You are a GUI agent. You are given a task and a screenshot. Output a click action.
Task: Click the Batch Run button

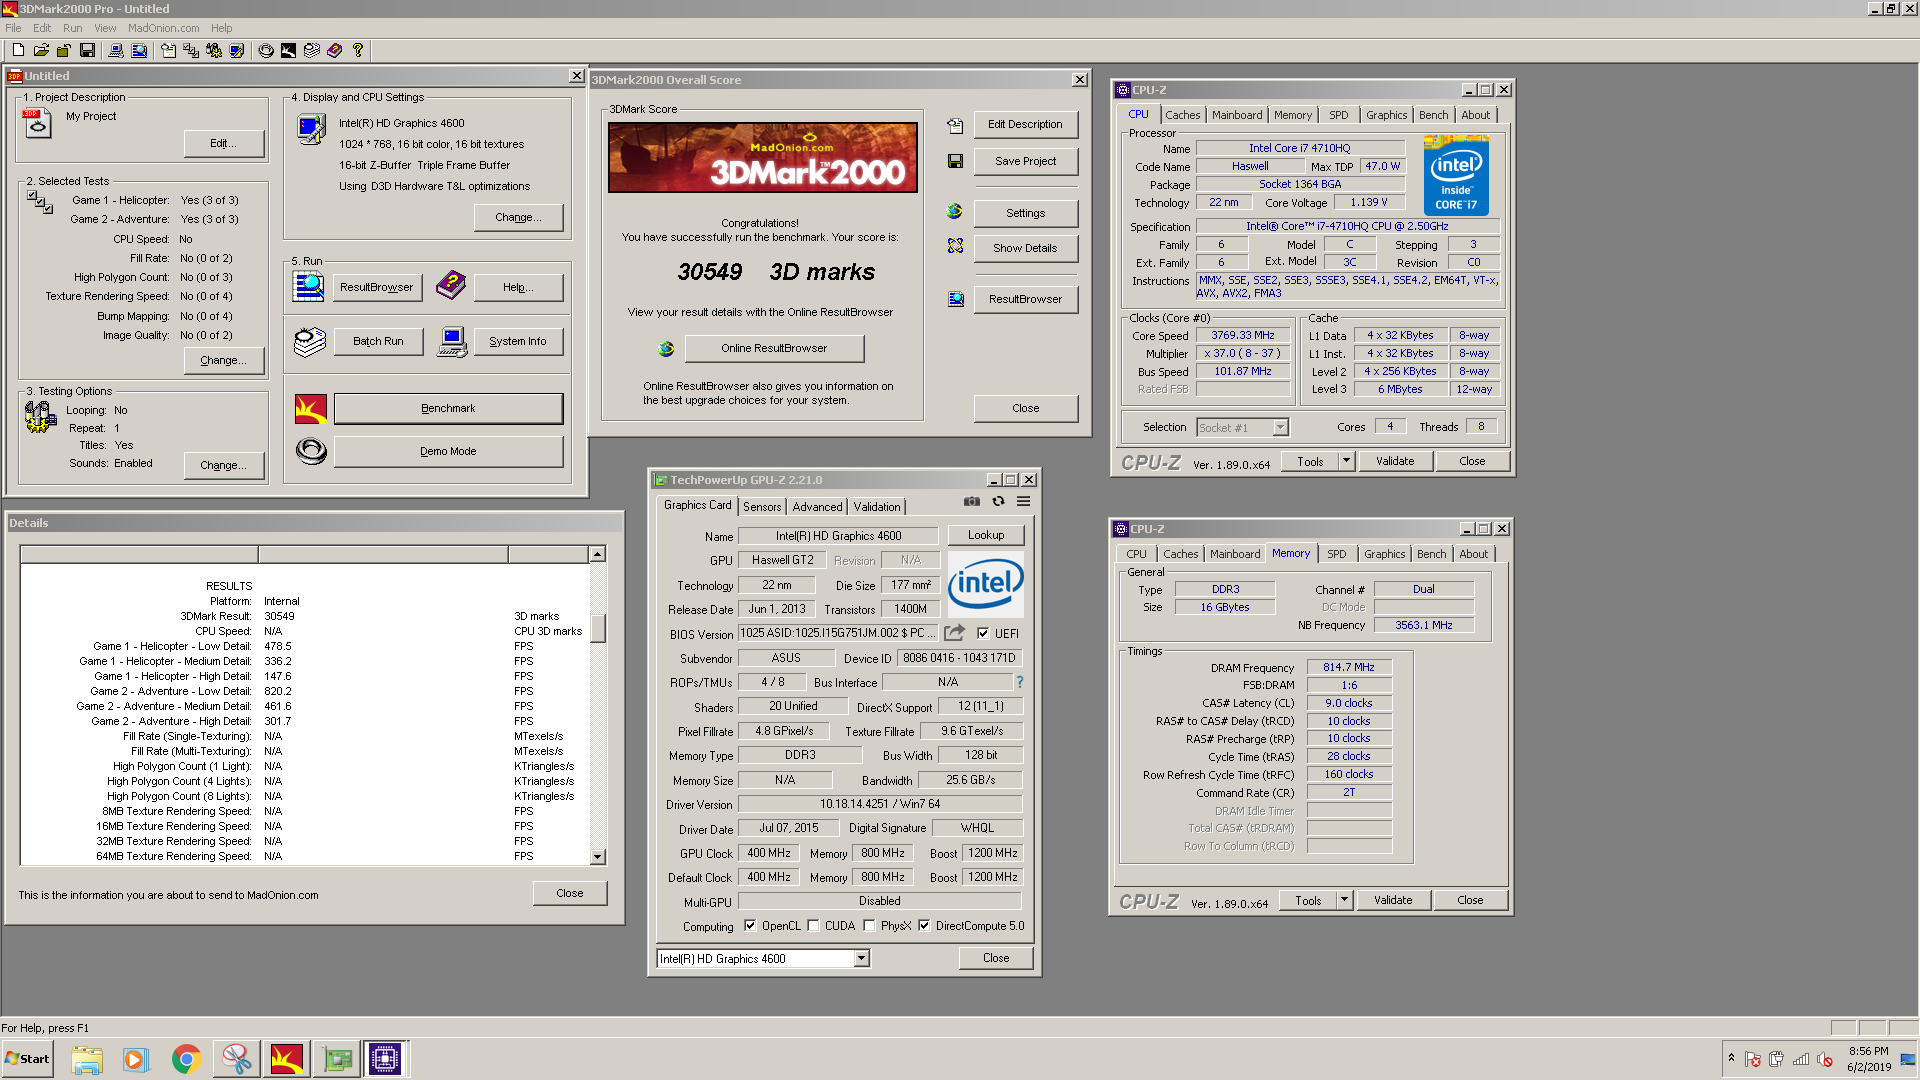(378, 341)
